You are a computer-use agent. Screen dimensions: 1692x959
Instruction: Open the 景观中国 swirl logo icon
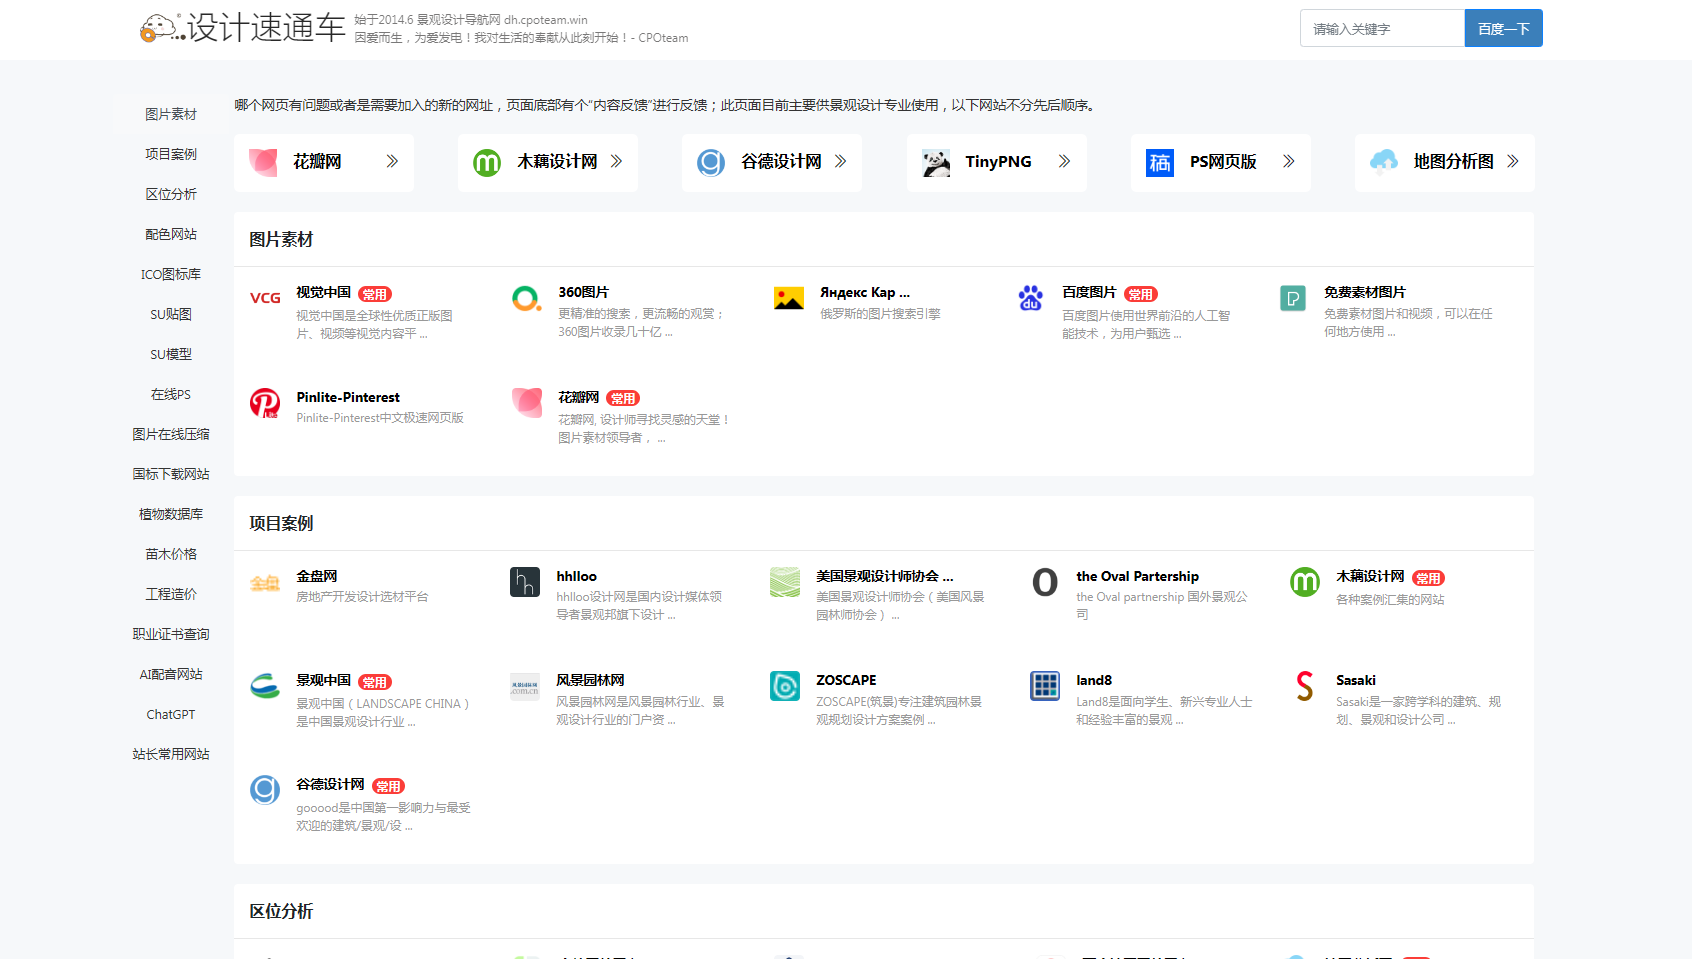click(265, 686)
